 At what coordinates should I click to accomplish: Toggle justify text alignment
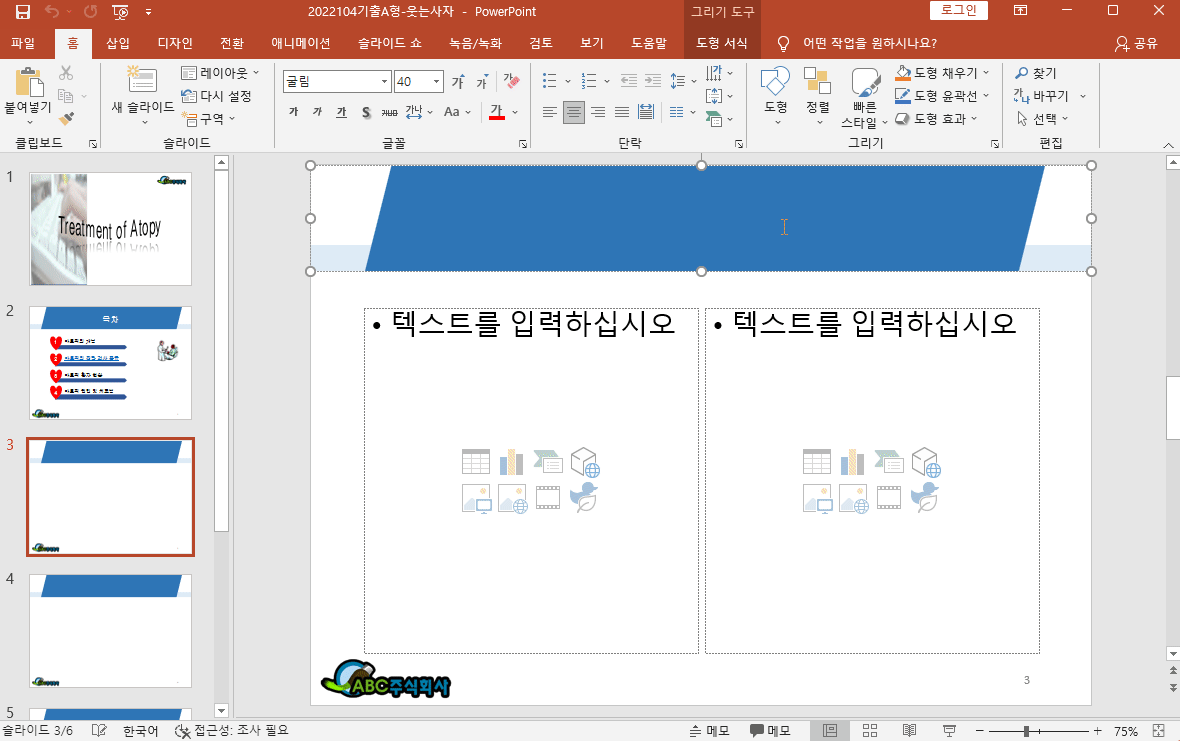click(622, 112)
